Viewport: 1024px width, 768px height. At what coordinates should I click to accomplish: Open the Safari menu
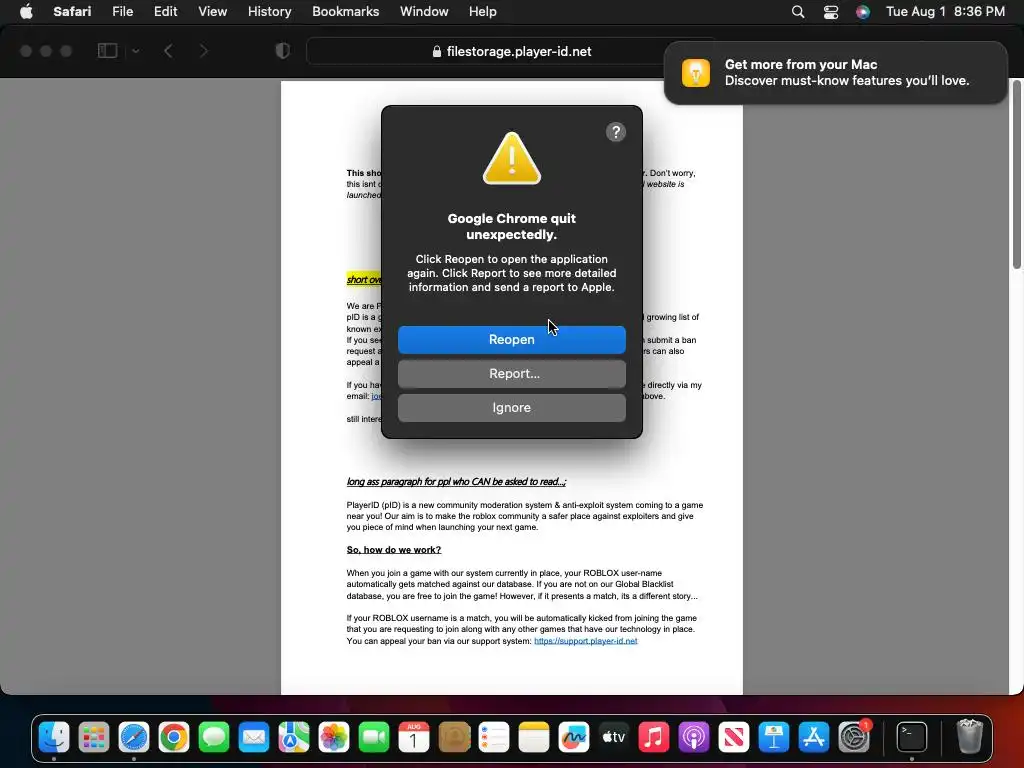(72, 11)
